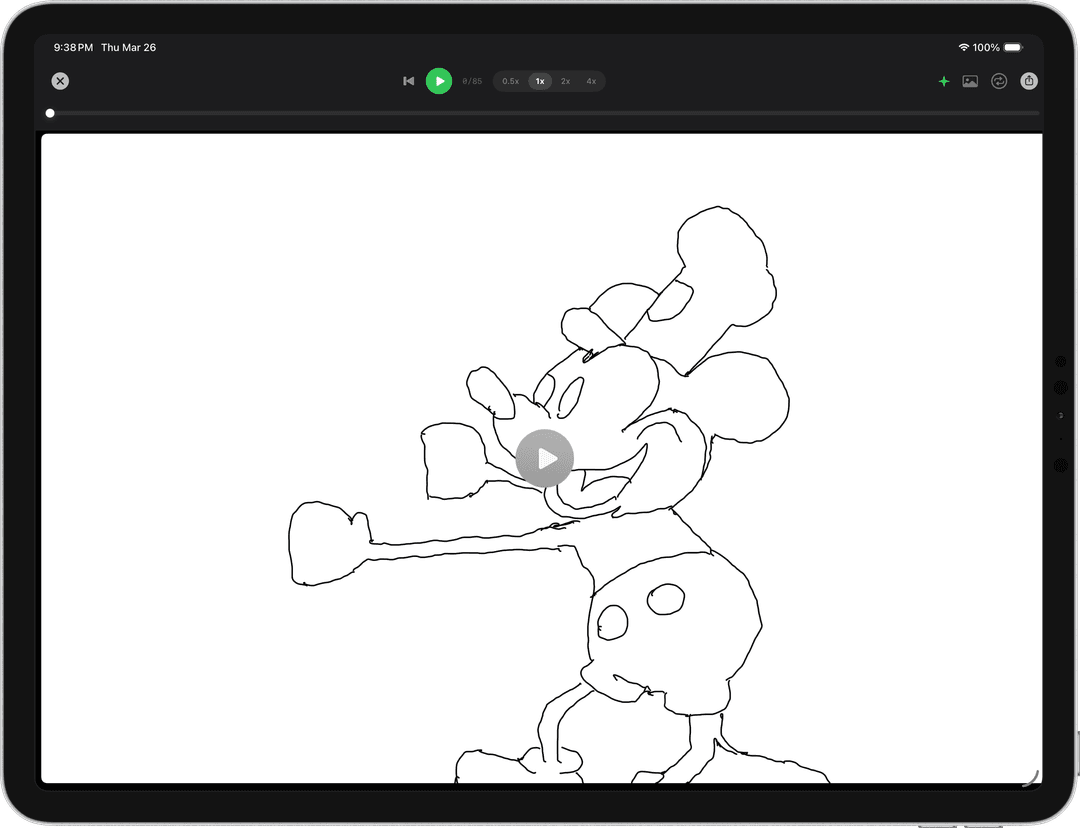Open the image picture icon
The image size is (1080, 828).
point(970,81)
